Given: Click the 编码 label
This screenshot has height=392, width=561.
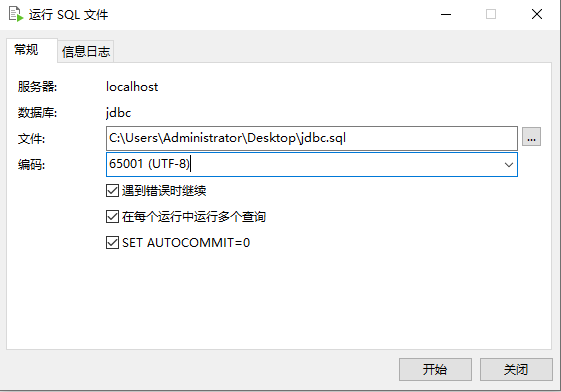Looking at the screenshot, I should (31, 165).
